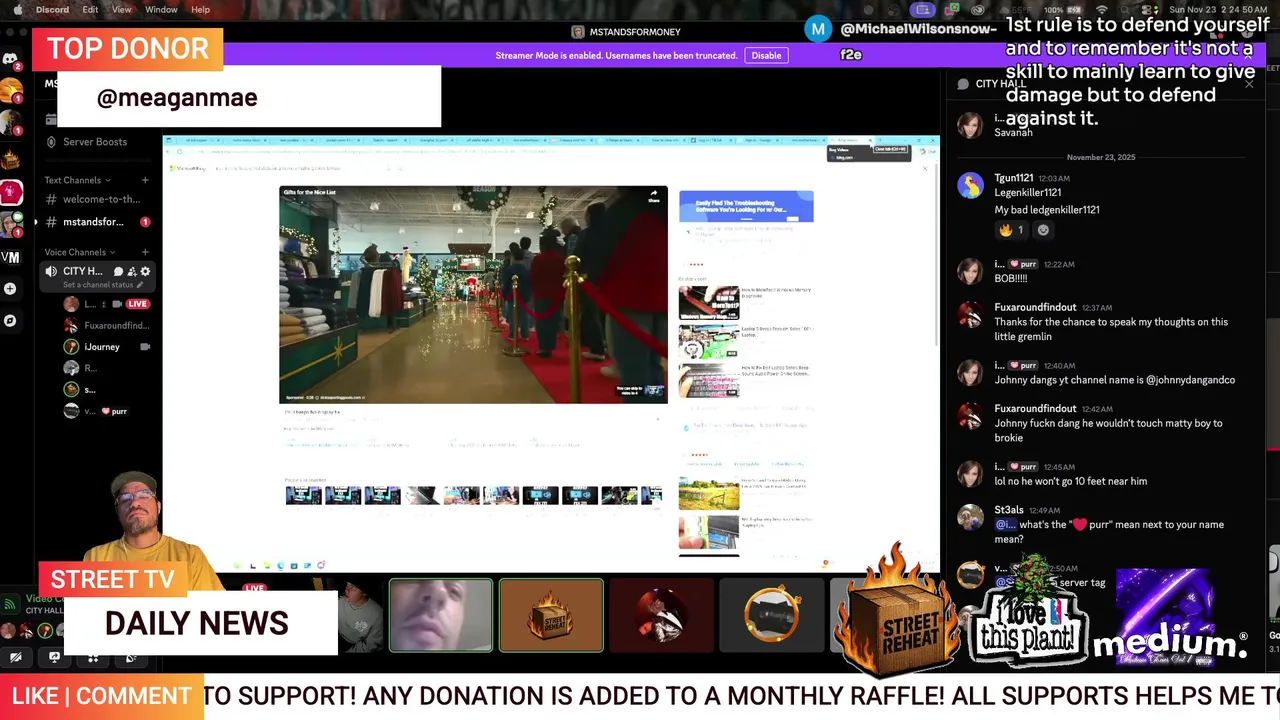The width and height of the screenshot is (1280, 720).
Task: Open the View menu
Action: pos(121,10)
